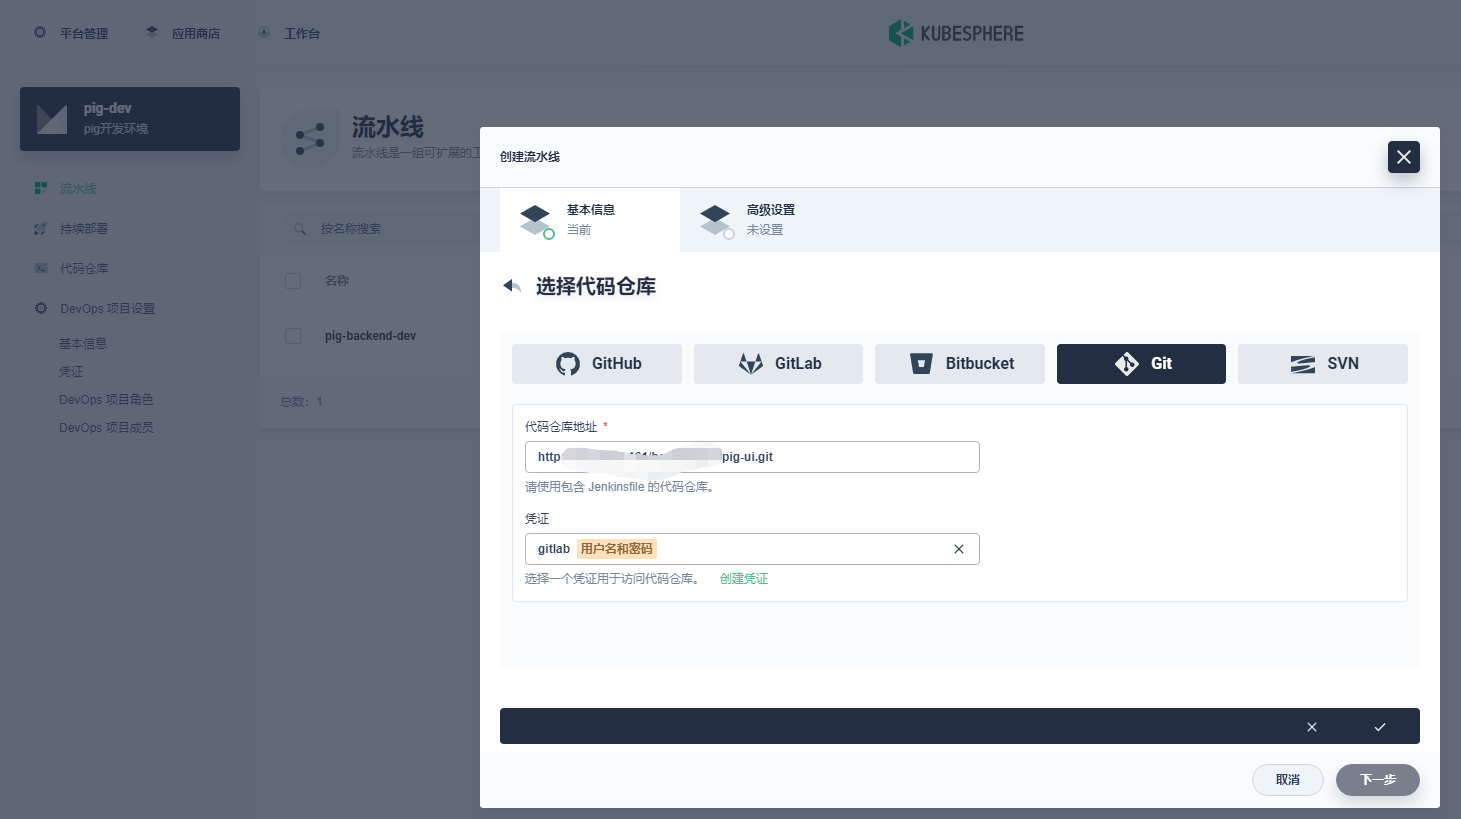
Task: Click the Bitbucket bucket icon
Action: [921, 364]
